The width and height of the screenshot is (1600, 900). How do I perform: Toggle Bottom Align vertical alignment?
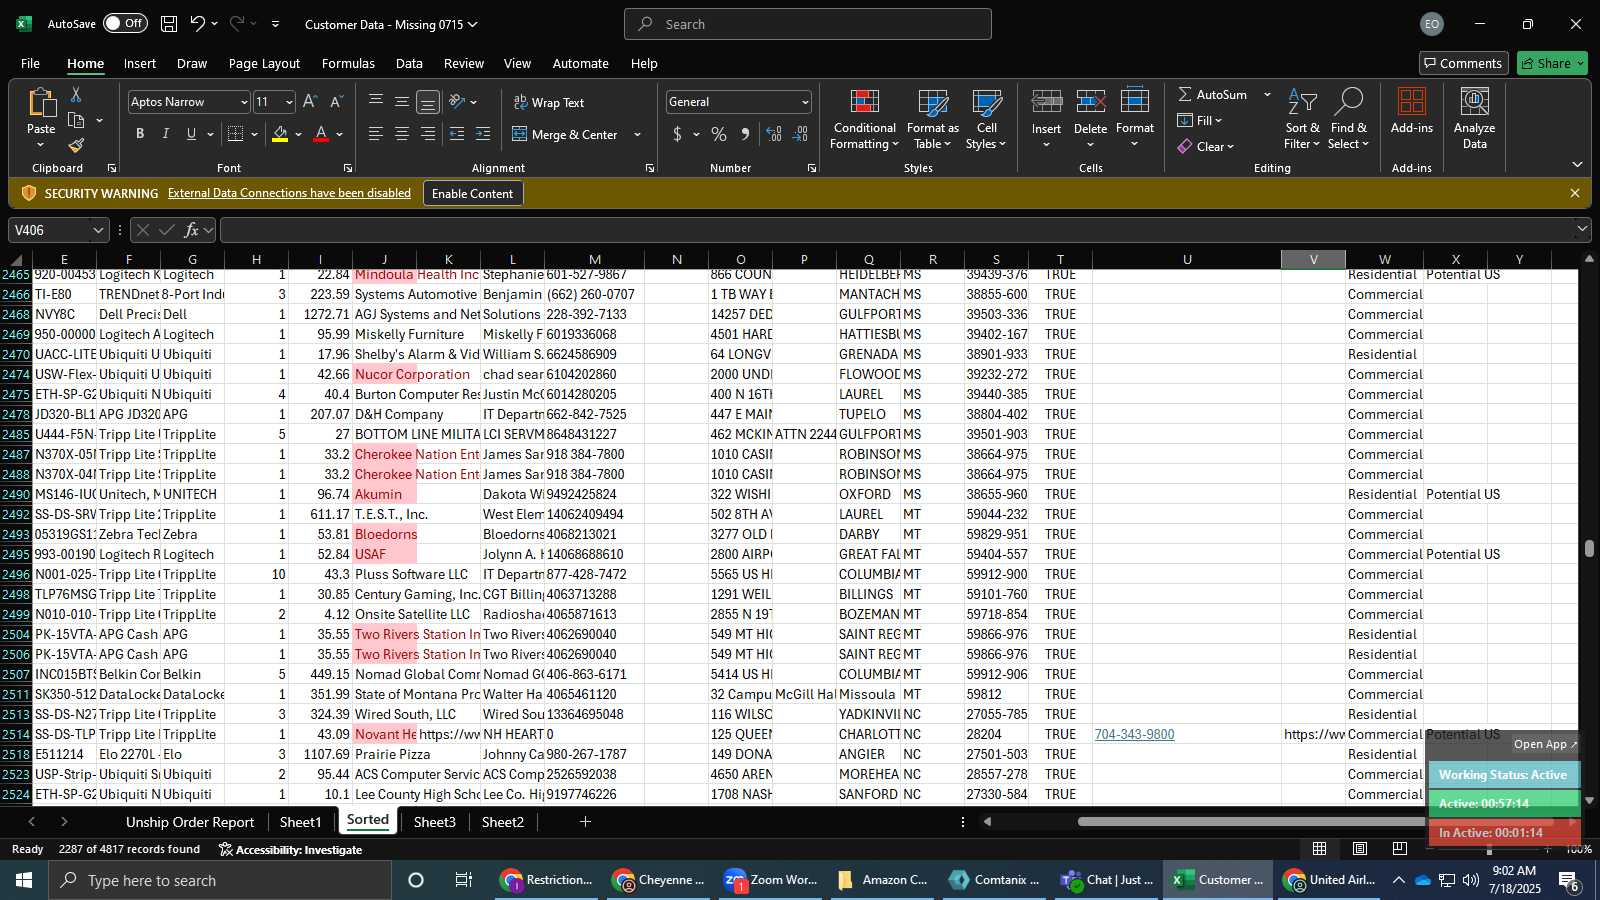pos(428,102)
